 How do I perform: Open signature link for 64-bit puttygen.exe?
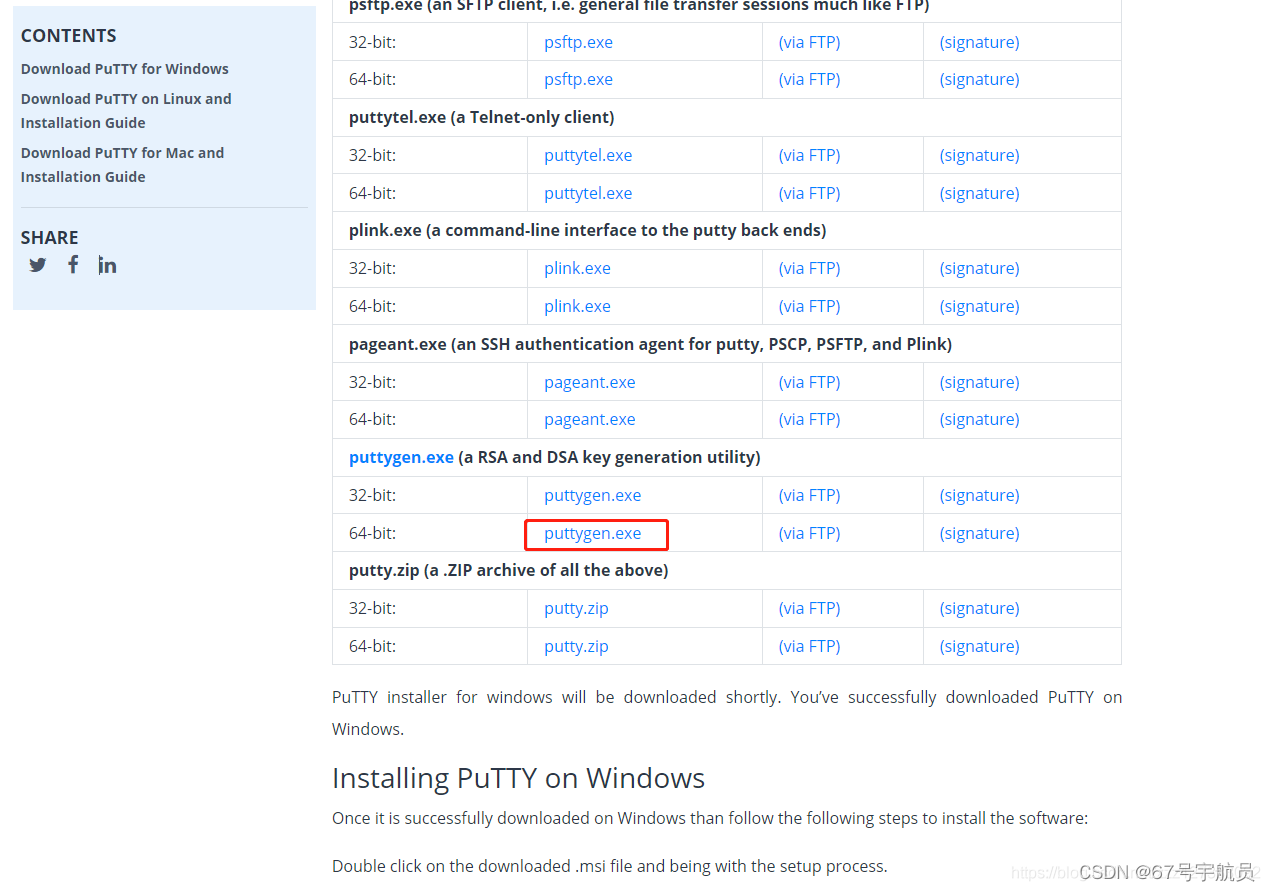click(979, 533)
